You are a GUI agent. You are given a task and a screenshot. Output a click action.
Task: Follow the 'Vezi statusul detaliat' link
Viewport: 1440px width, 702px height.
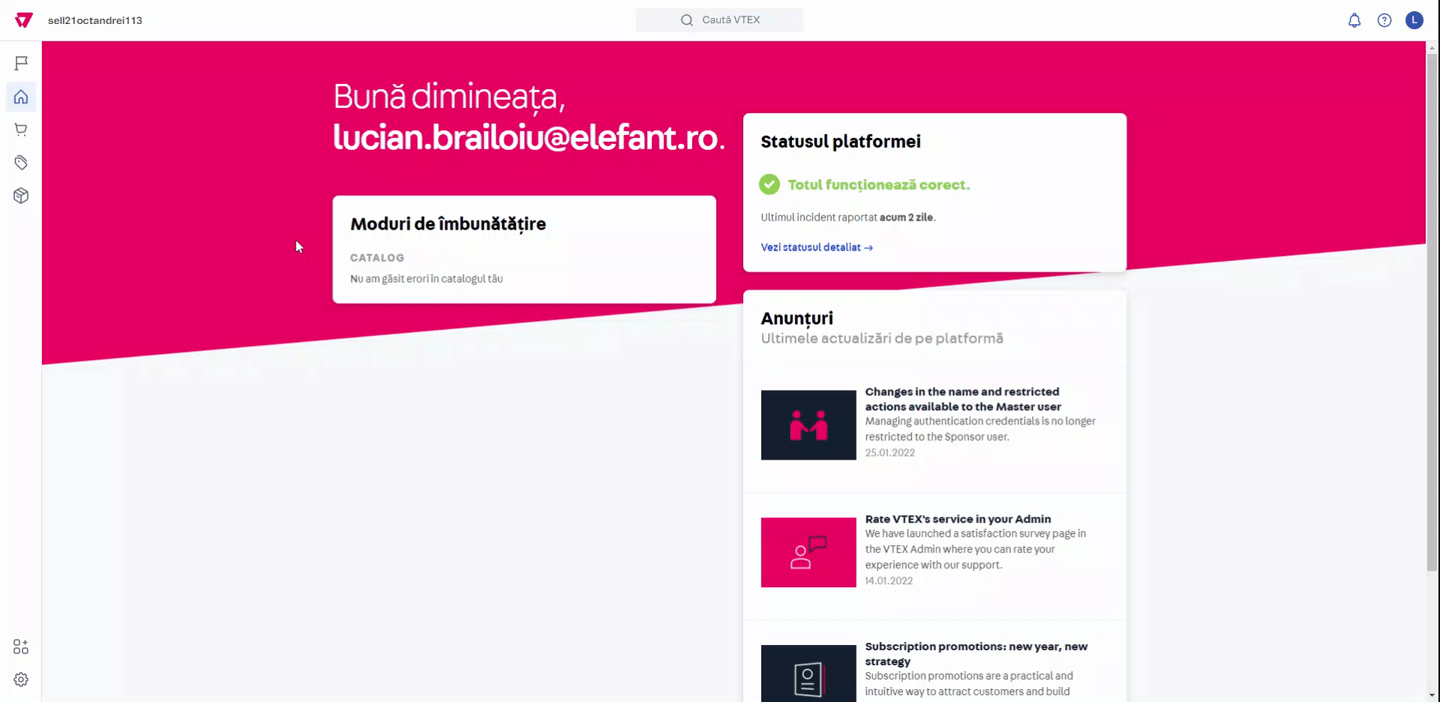(816, 247)
